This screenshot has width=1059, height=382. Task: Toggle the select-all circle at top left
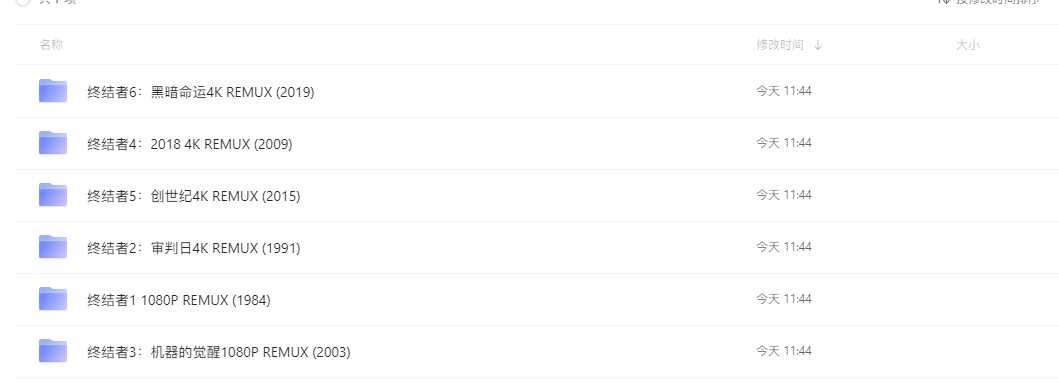click(x=22, y=2)
